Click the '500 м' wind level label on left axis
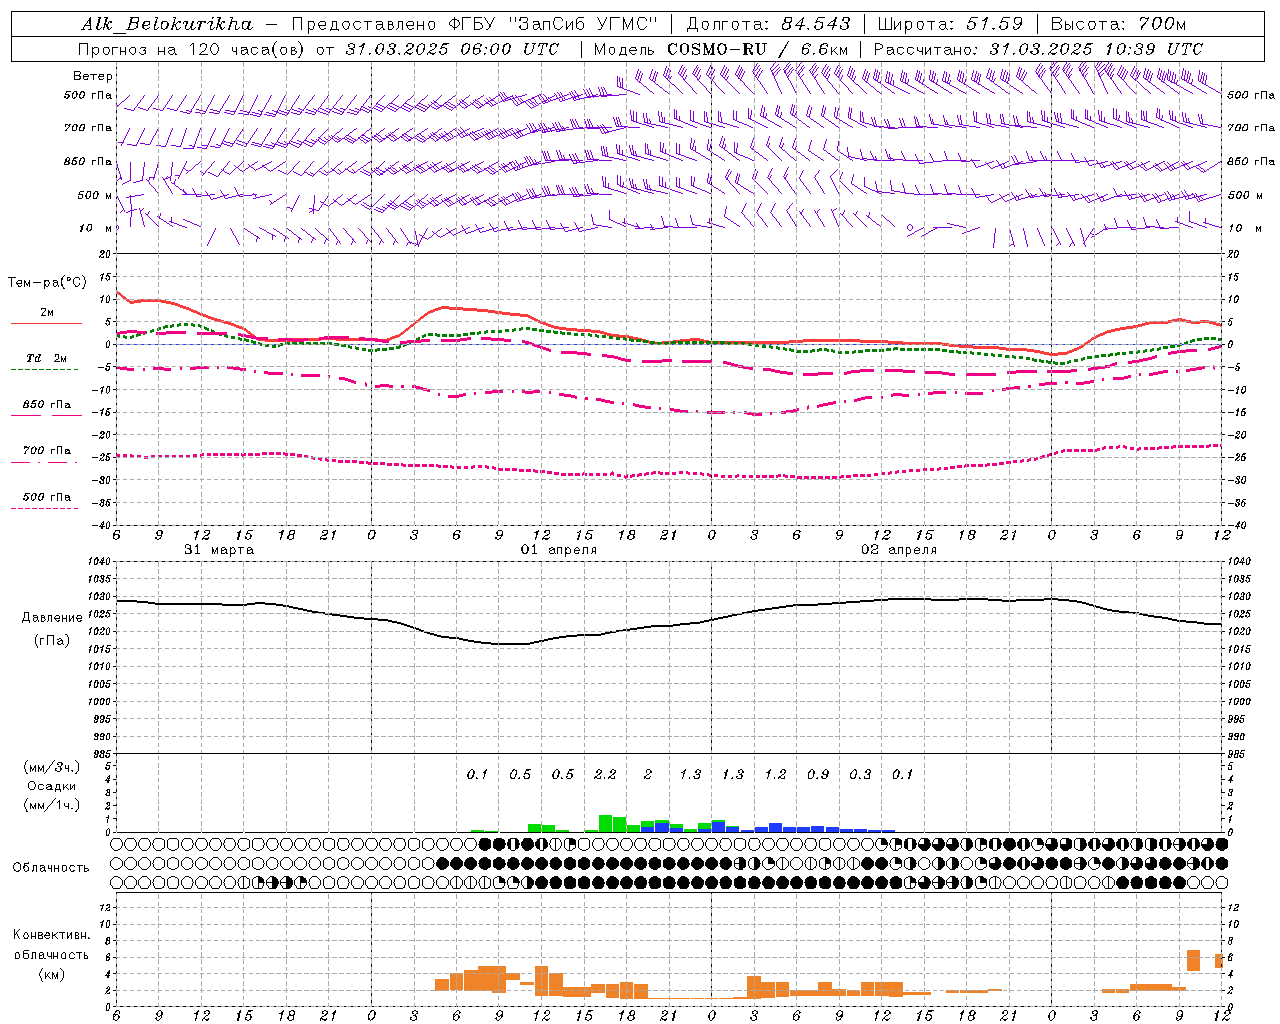1280x1024 pixels. pos(95,195)
